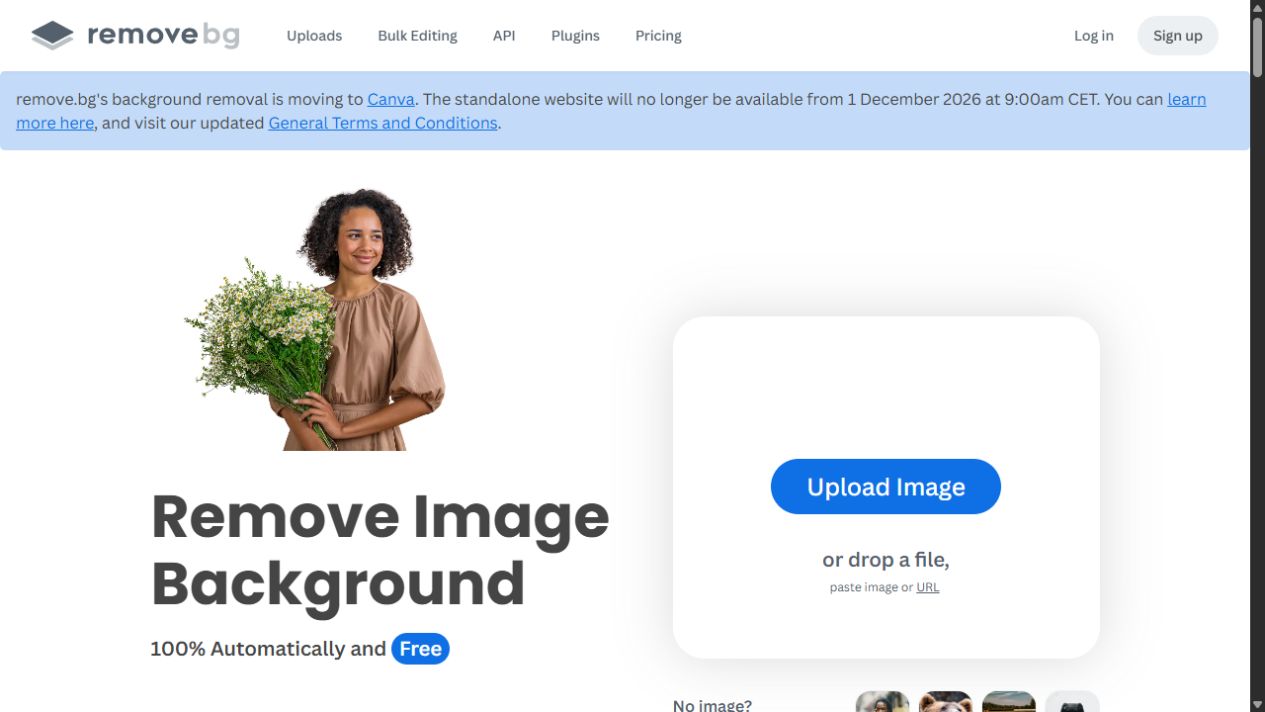Click the browser scrollbar up arrow
This screenshot has height=712, width=1265.
pyautogui.click(x=1258, y=8)
